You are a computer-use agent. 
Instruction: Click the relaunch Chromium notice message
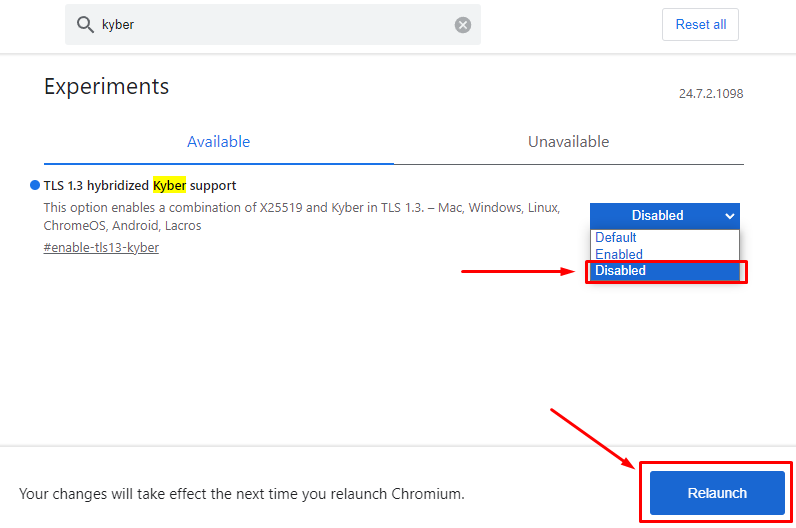242,493
